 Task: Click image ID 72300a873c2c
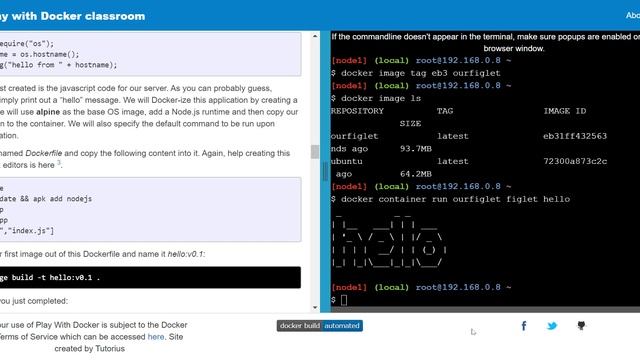coord(575,162)
